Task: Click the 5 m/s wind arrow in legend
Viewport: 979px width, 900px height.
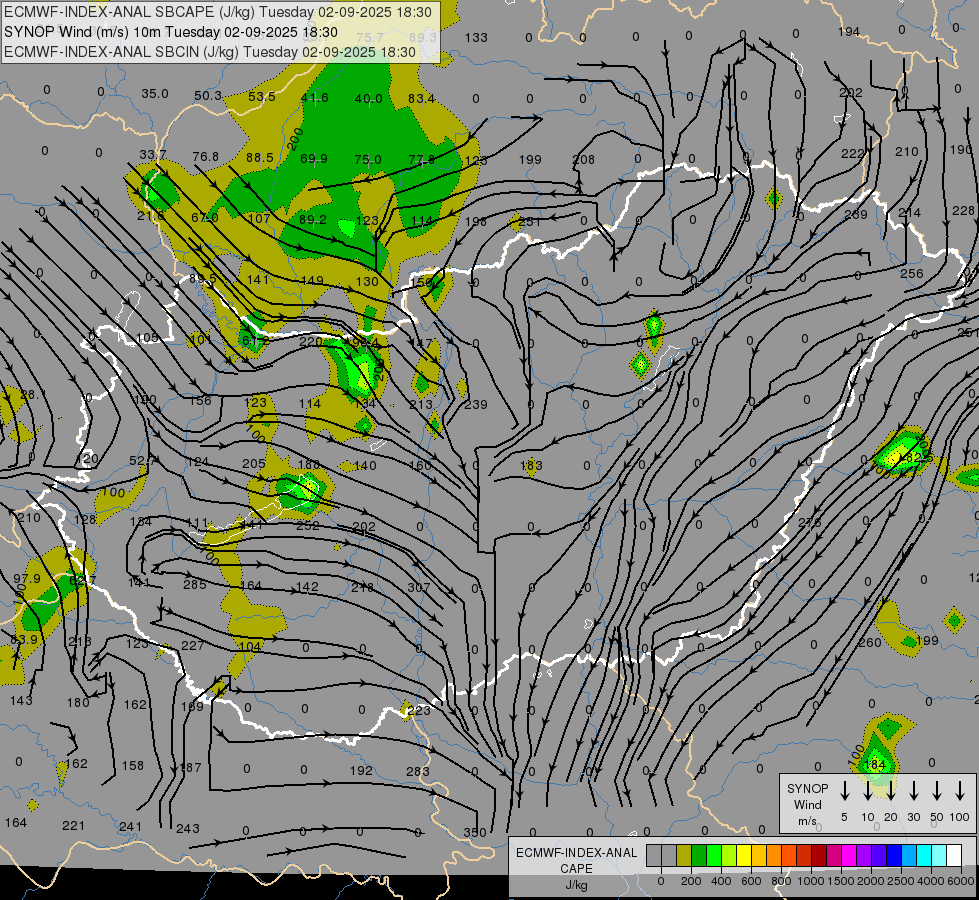Action: click(x=844, y=791)
